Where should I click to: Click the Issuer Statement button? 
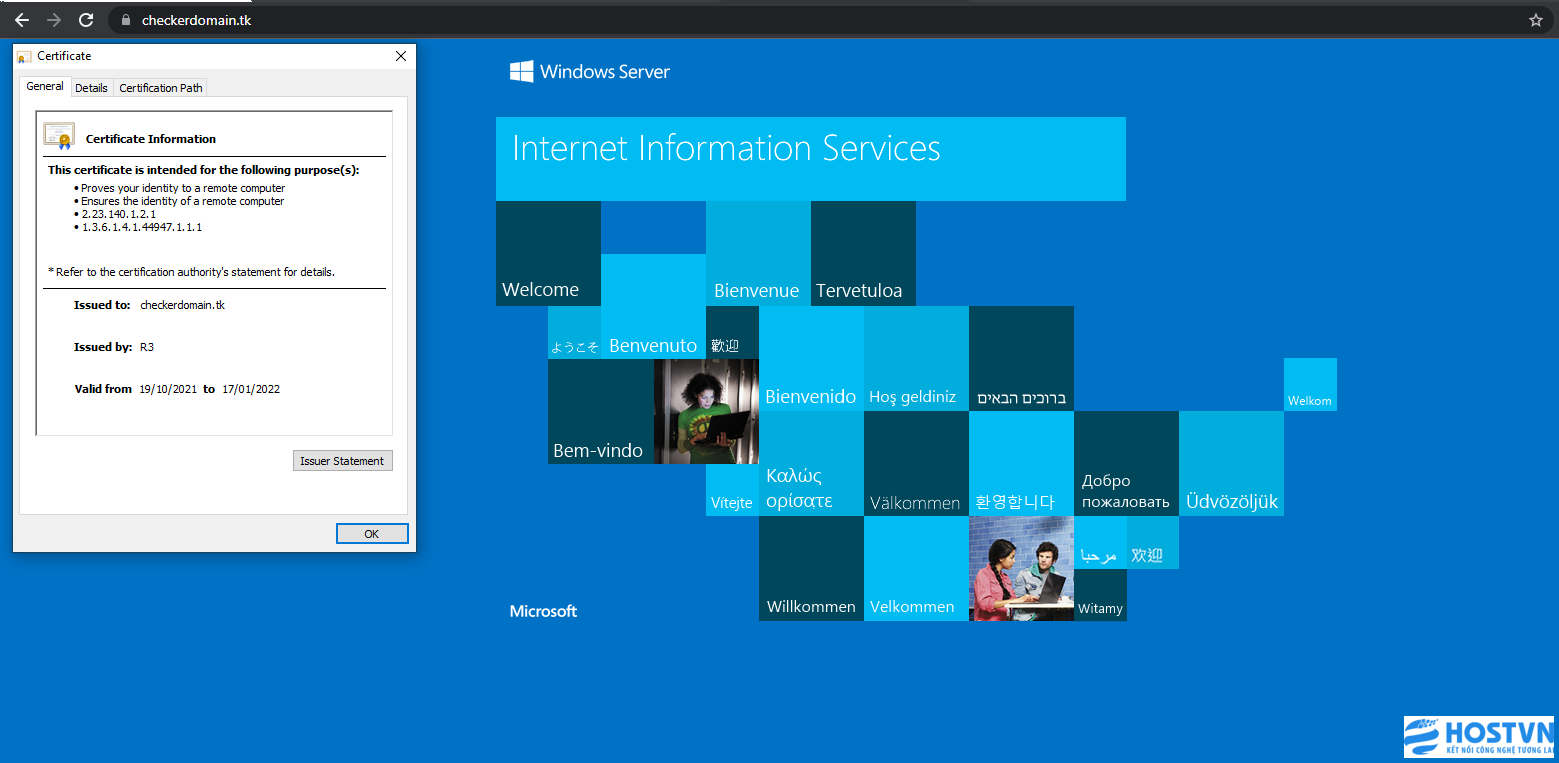coord(342,461)
